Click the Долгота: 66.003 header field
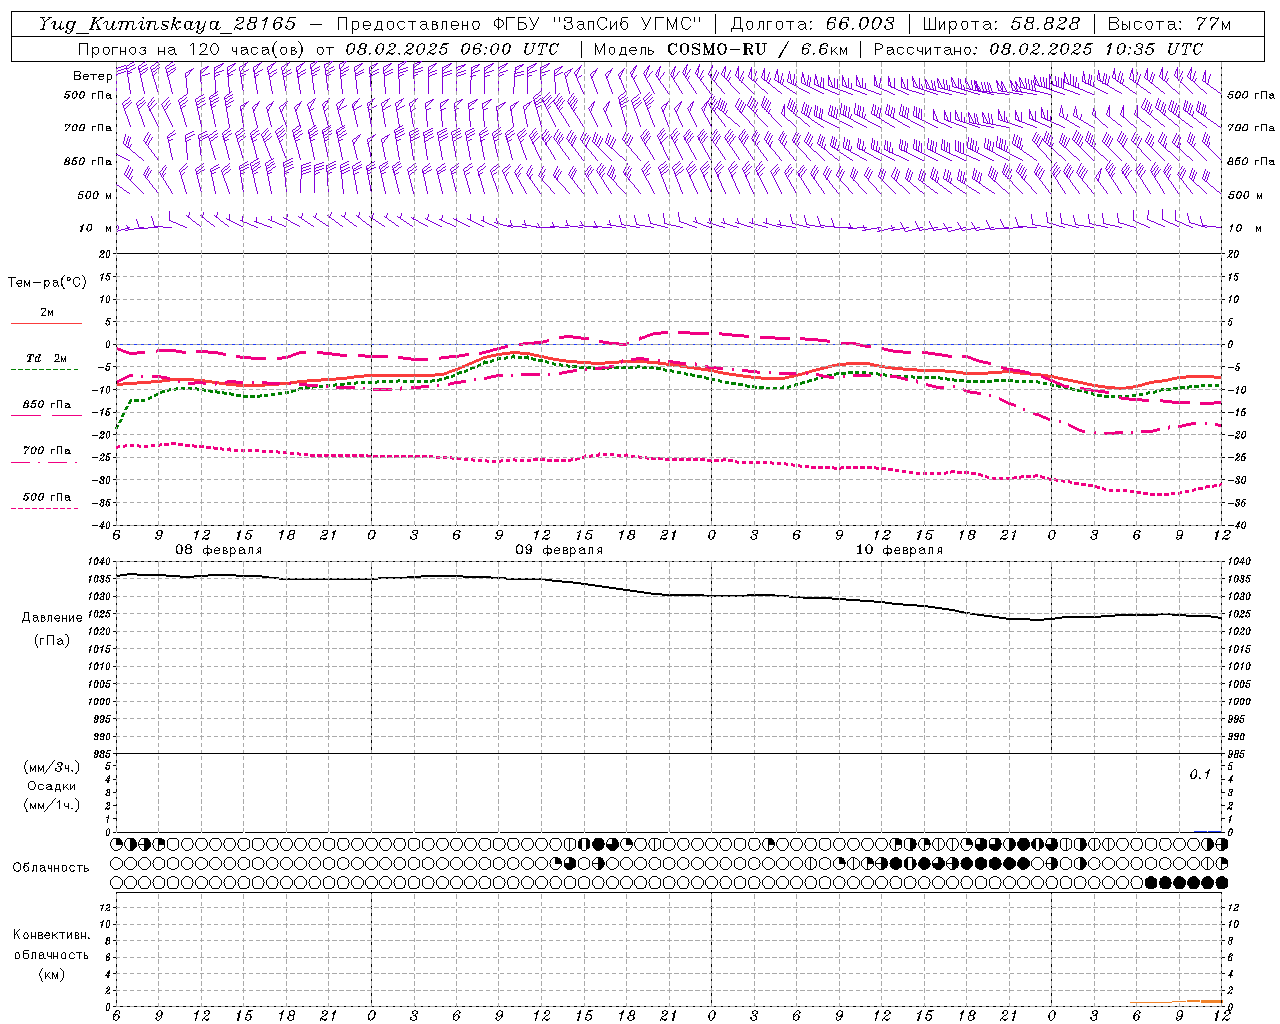 tap(812, 23)
